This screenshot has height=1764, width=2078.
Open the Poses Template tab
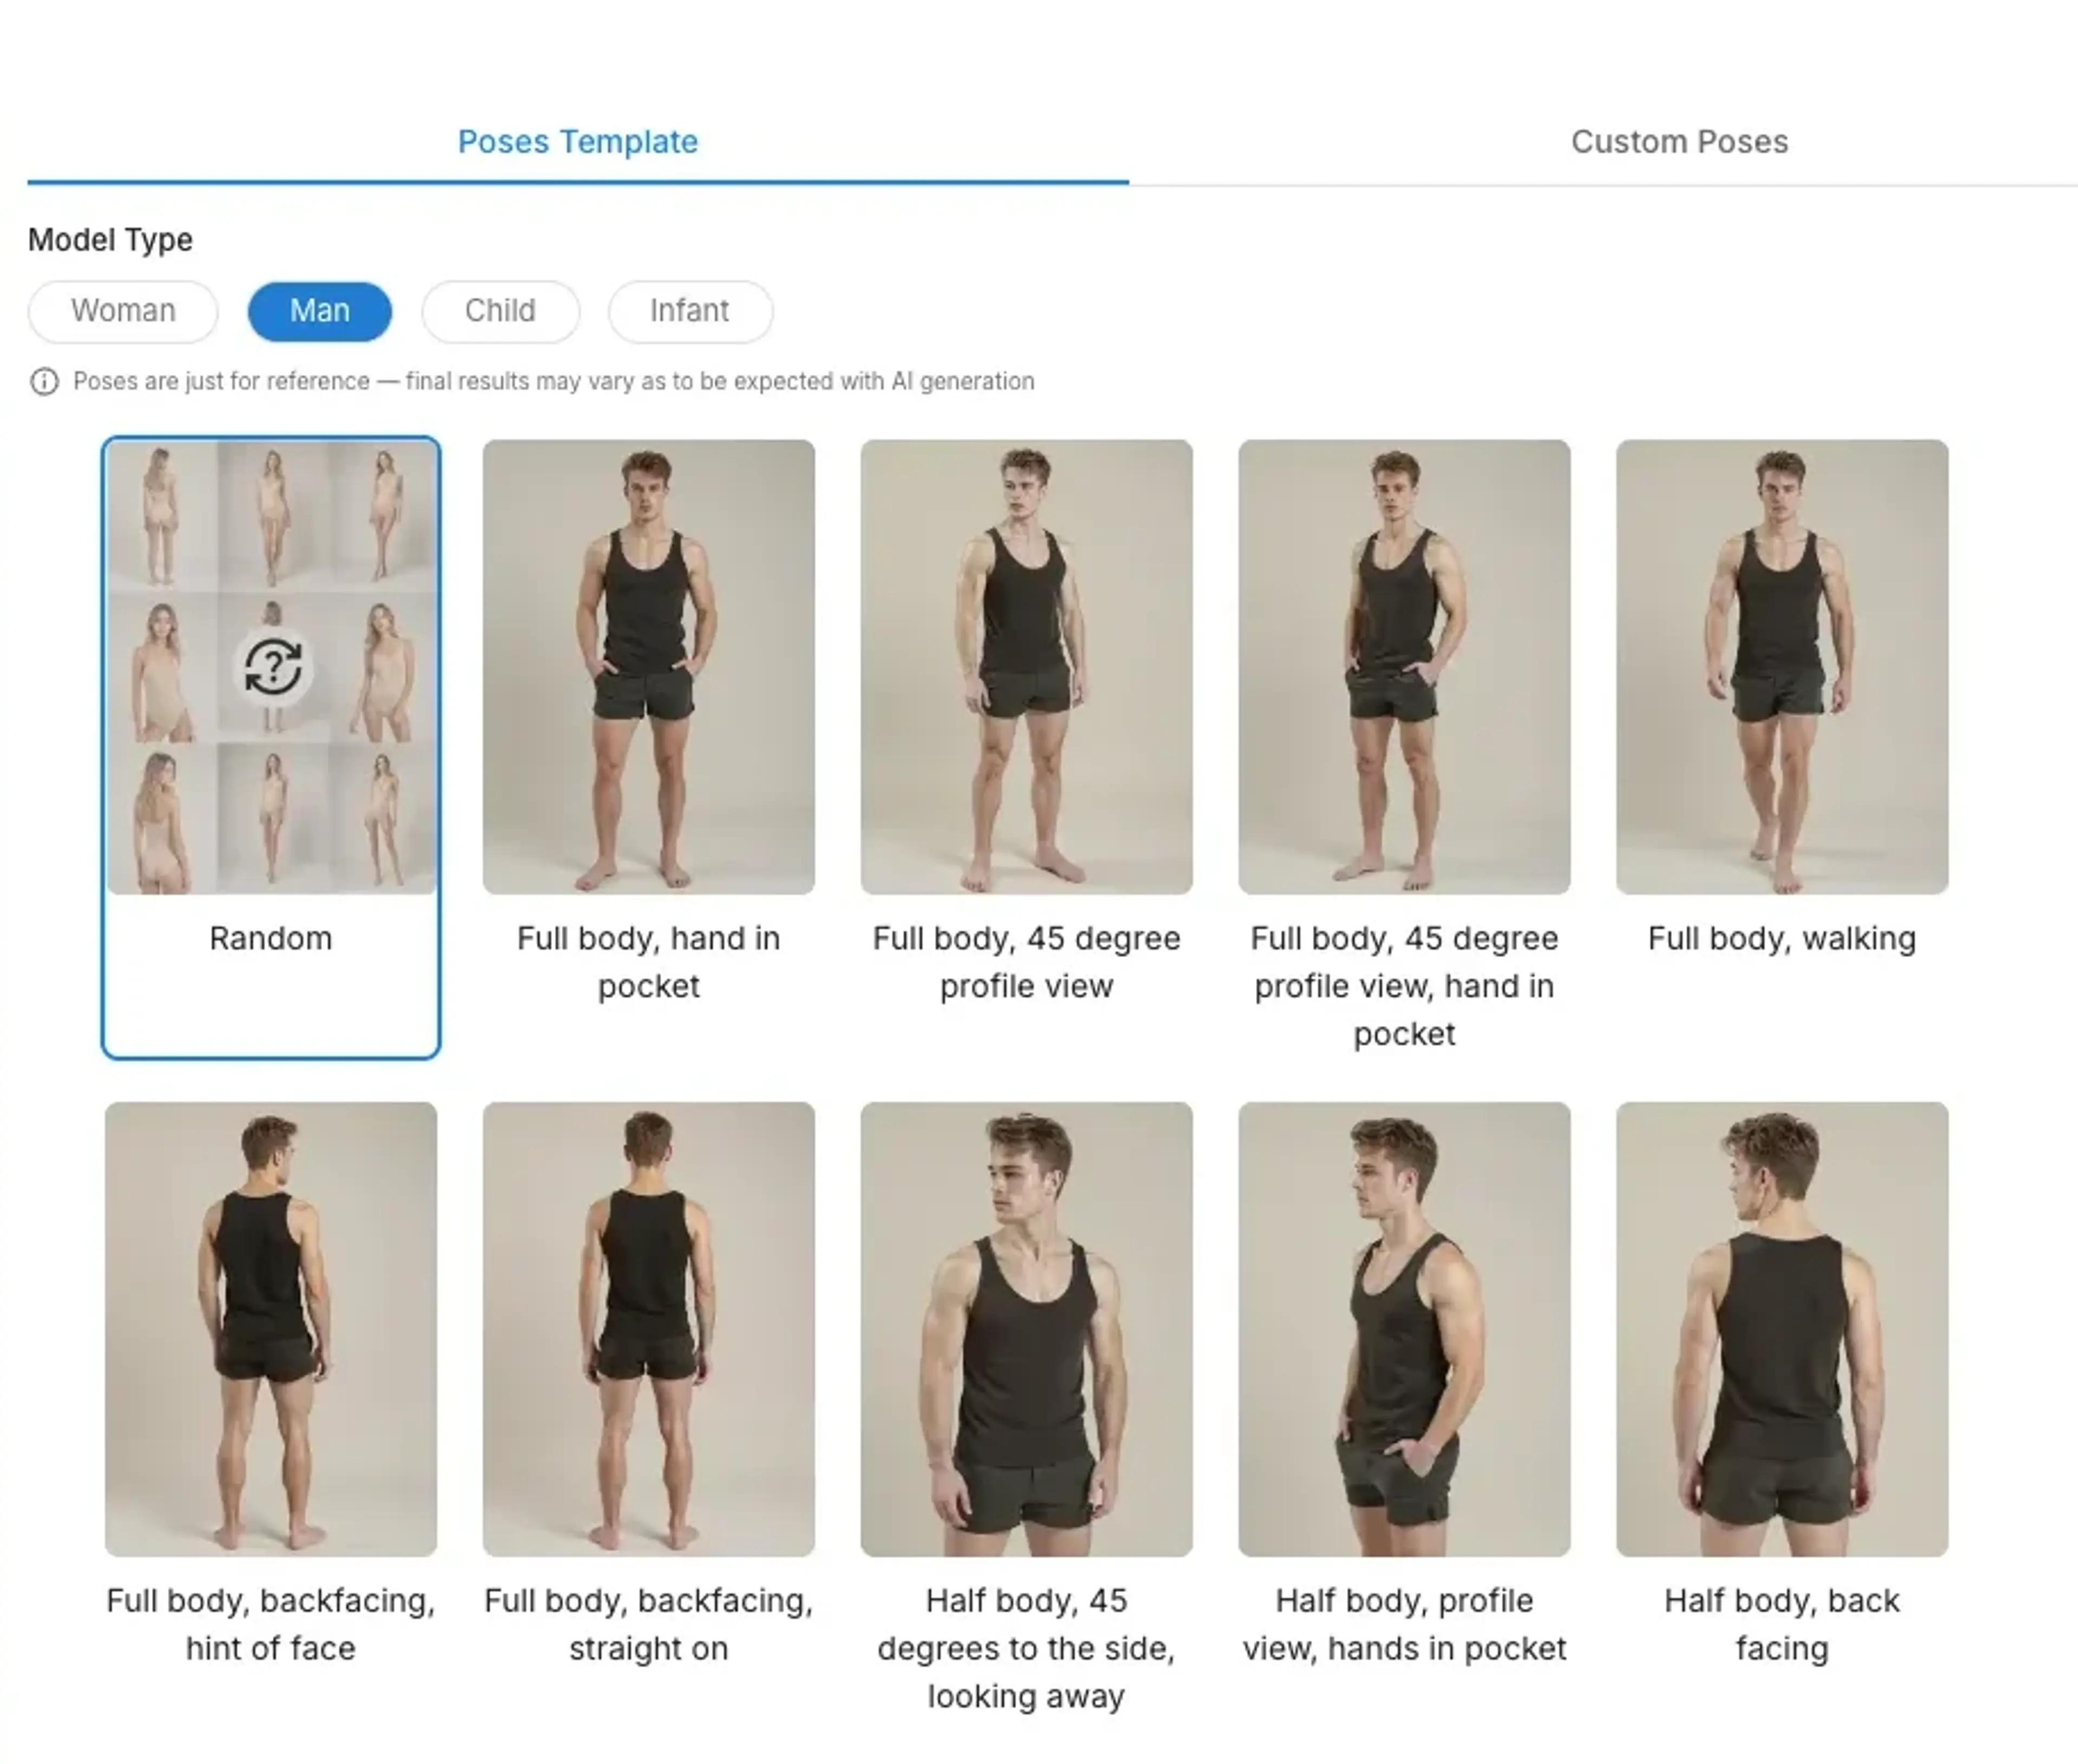click(577, 142)
